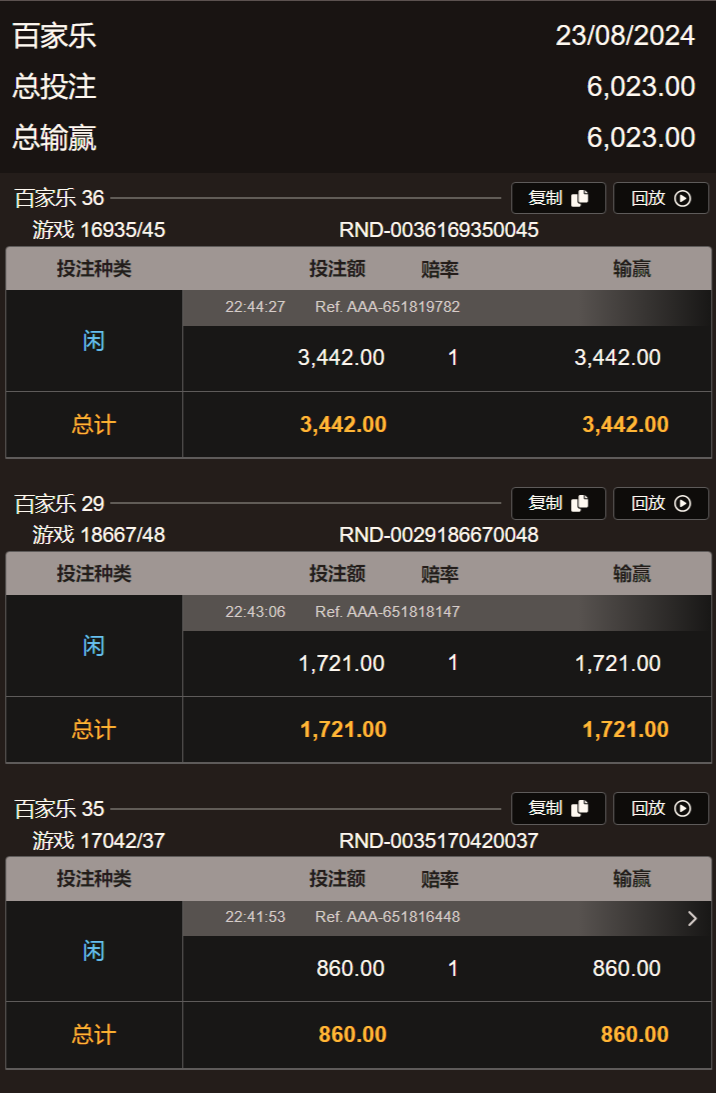Viewport: 716px width, 1093px height.
Task: Select round ID RND-0036169350045
Action: (439, 230)
